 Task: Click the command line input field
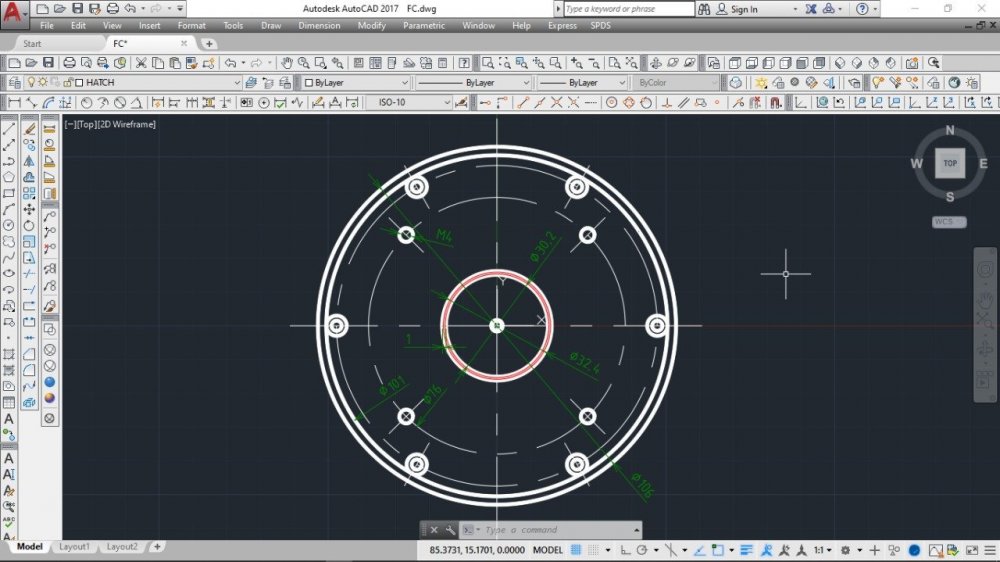click(x=555, y=530)
